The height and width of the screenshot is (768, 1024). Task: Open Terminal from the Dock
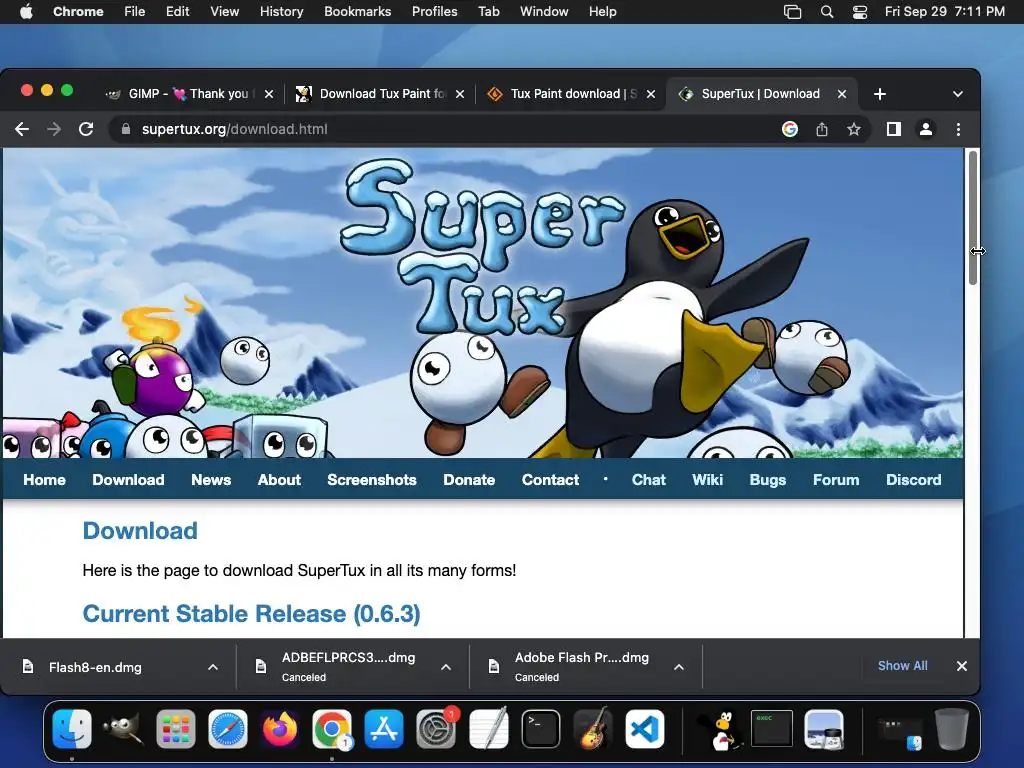tap(541, 729)
